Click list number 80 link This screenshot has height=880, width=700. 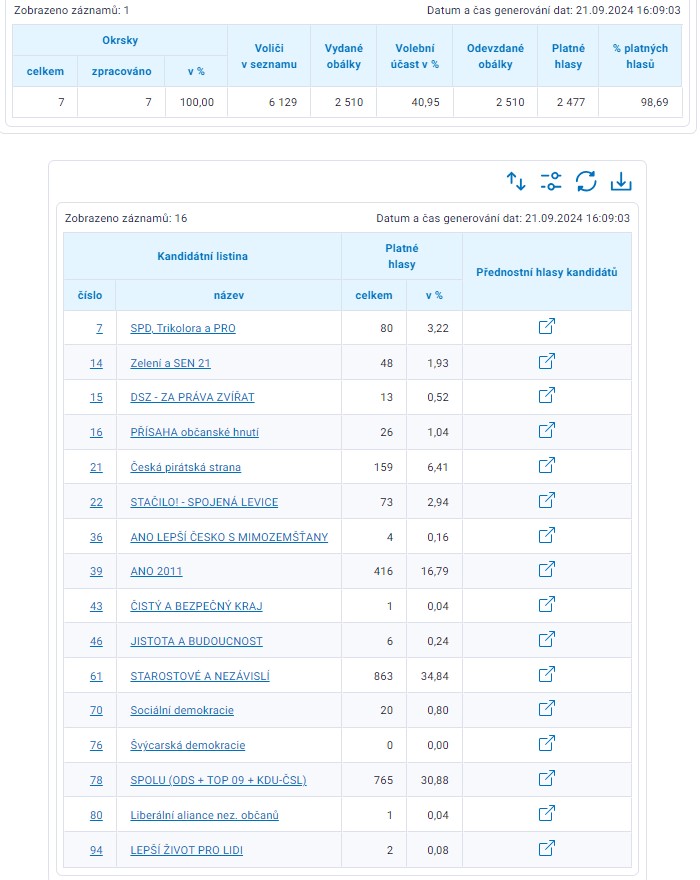(x=96, y=815)
